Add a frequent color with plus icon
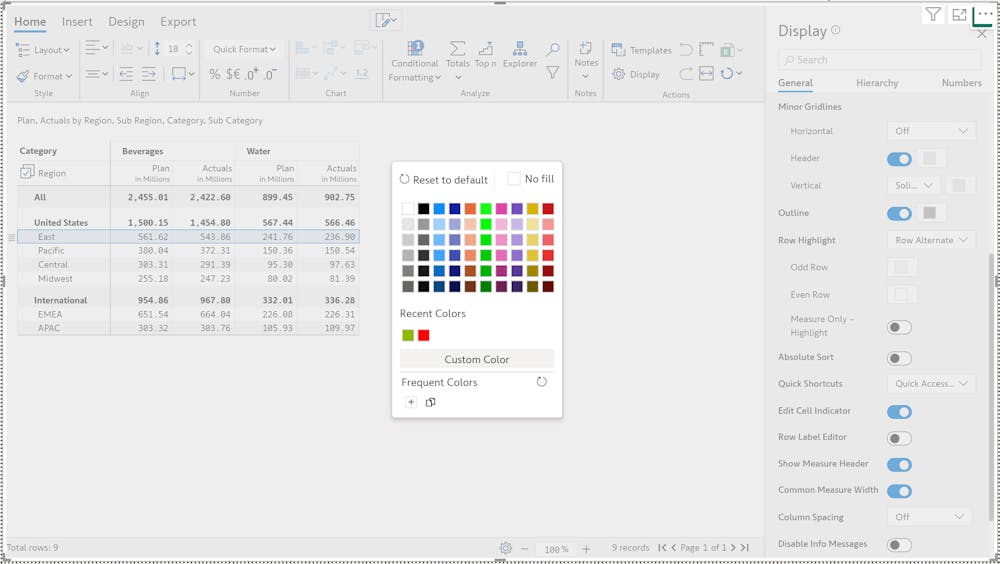Image resolution: width=1000 pixels, height=564 pixels. 411,402
